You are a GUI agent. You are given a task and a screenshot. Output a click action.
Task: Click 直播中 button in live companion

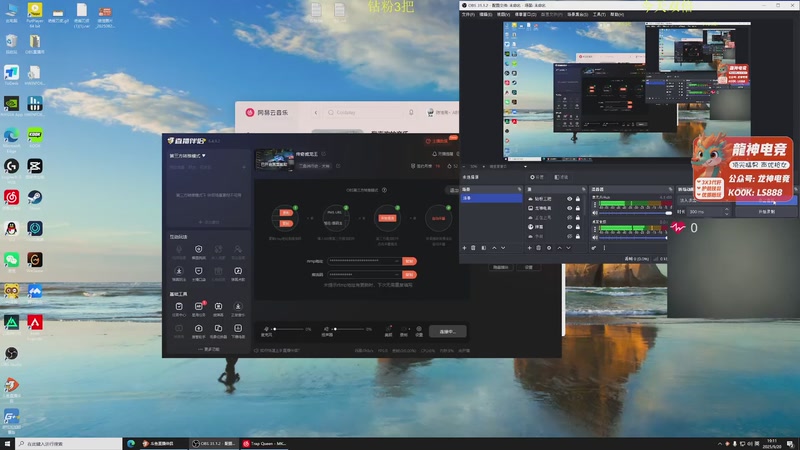point(447,332)
